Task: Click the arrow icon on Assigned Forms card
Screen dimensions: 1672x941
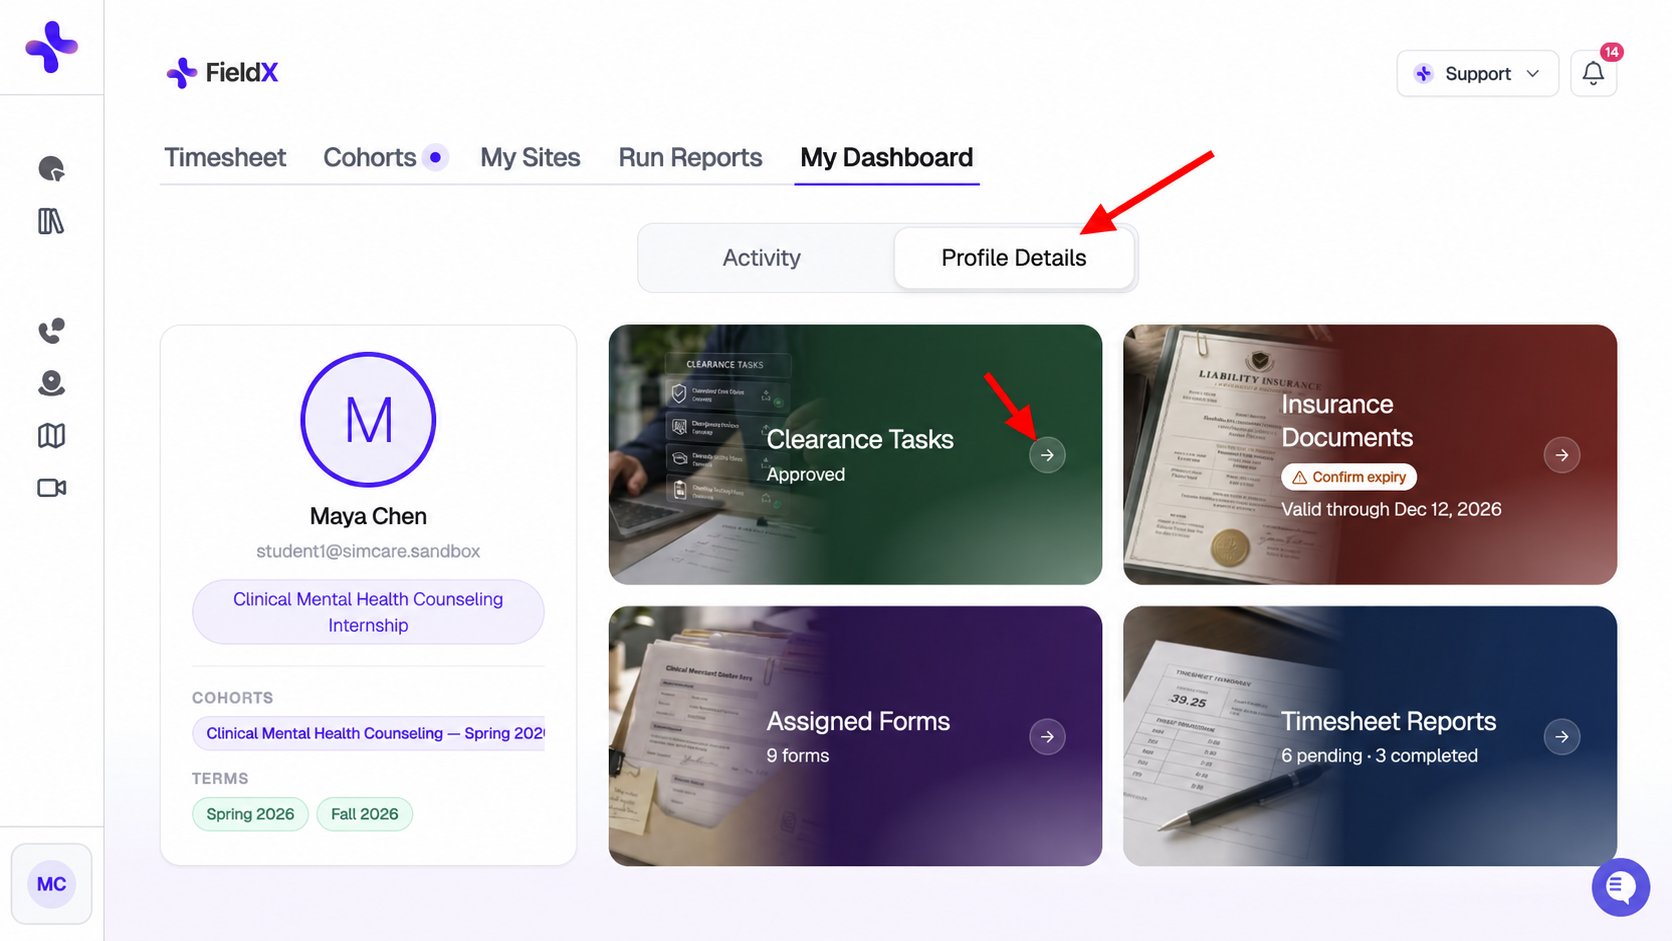Action: click(1047, 737)
